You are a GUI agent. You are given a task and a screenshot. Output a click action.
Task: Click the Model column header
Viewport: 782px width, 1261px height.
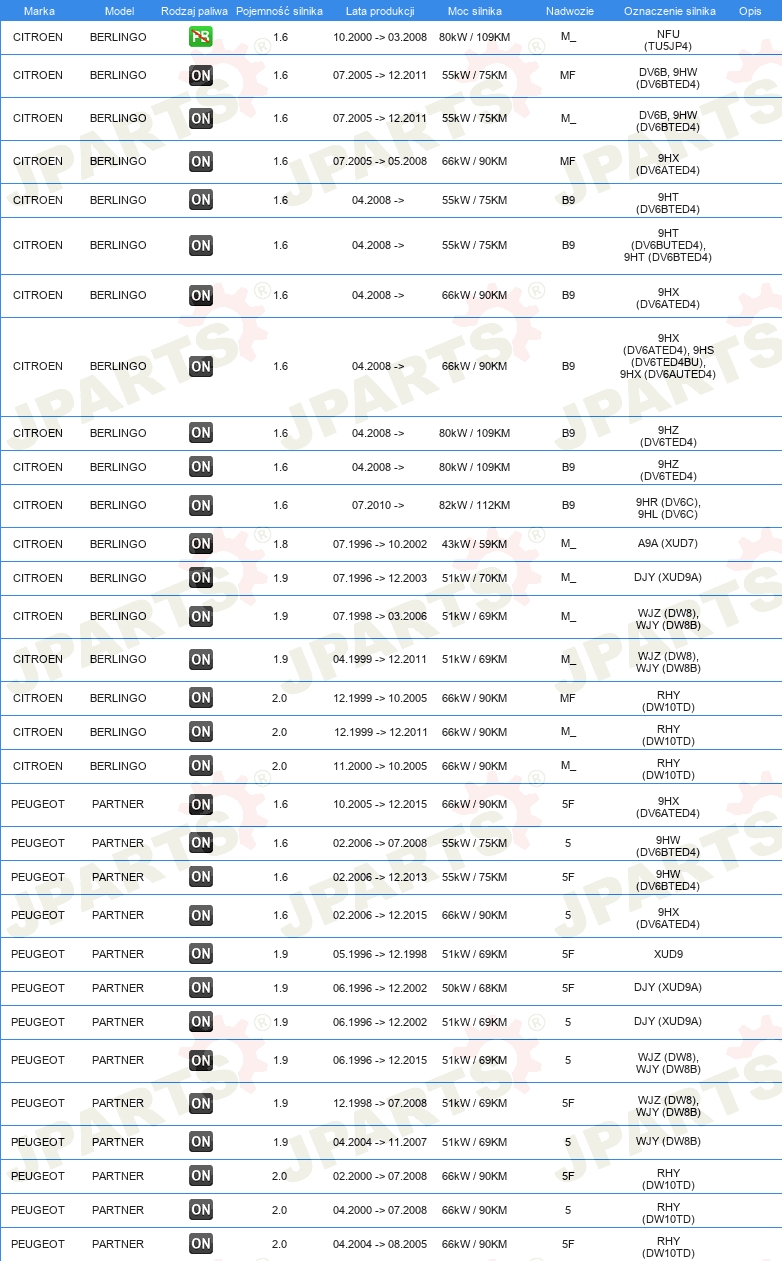coord(119,11)
